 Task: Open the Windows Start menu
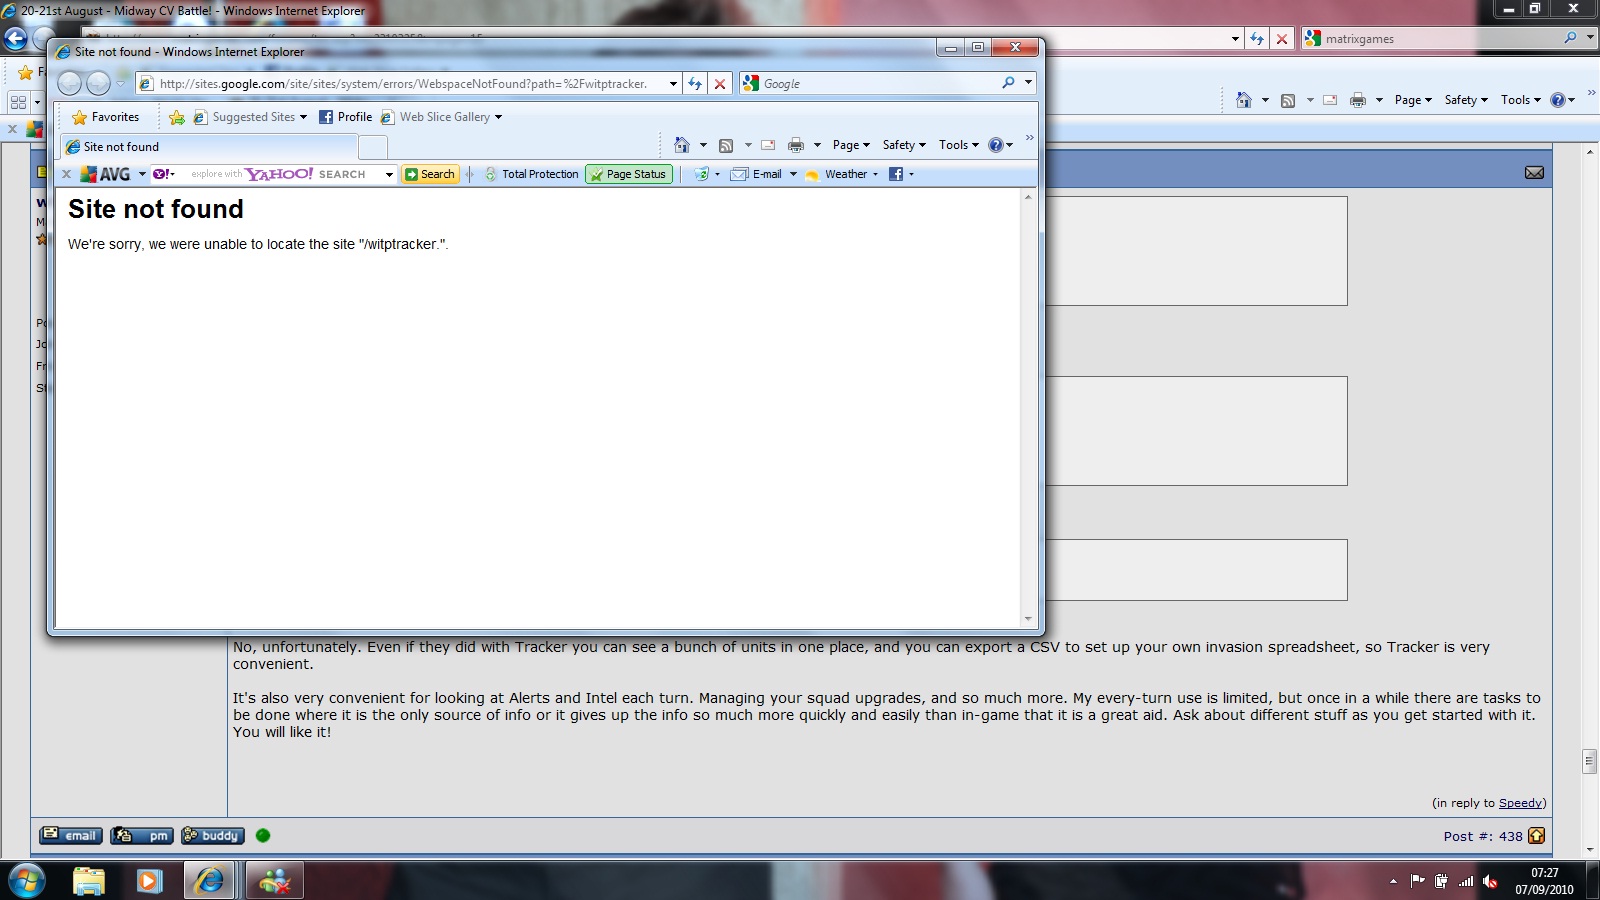pyautogui.click(x=27, y=881)
